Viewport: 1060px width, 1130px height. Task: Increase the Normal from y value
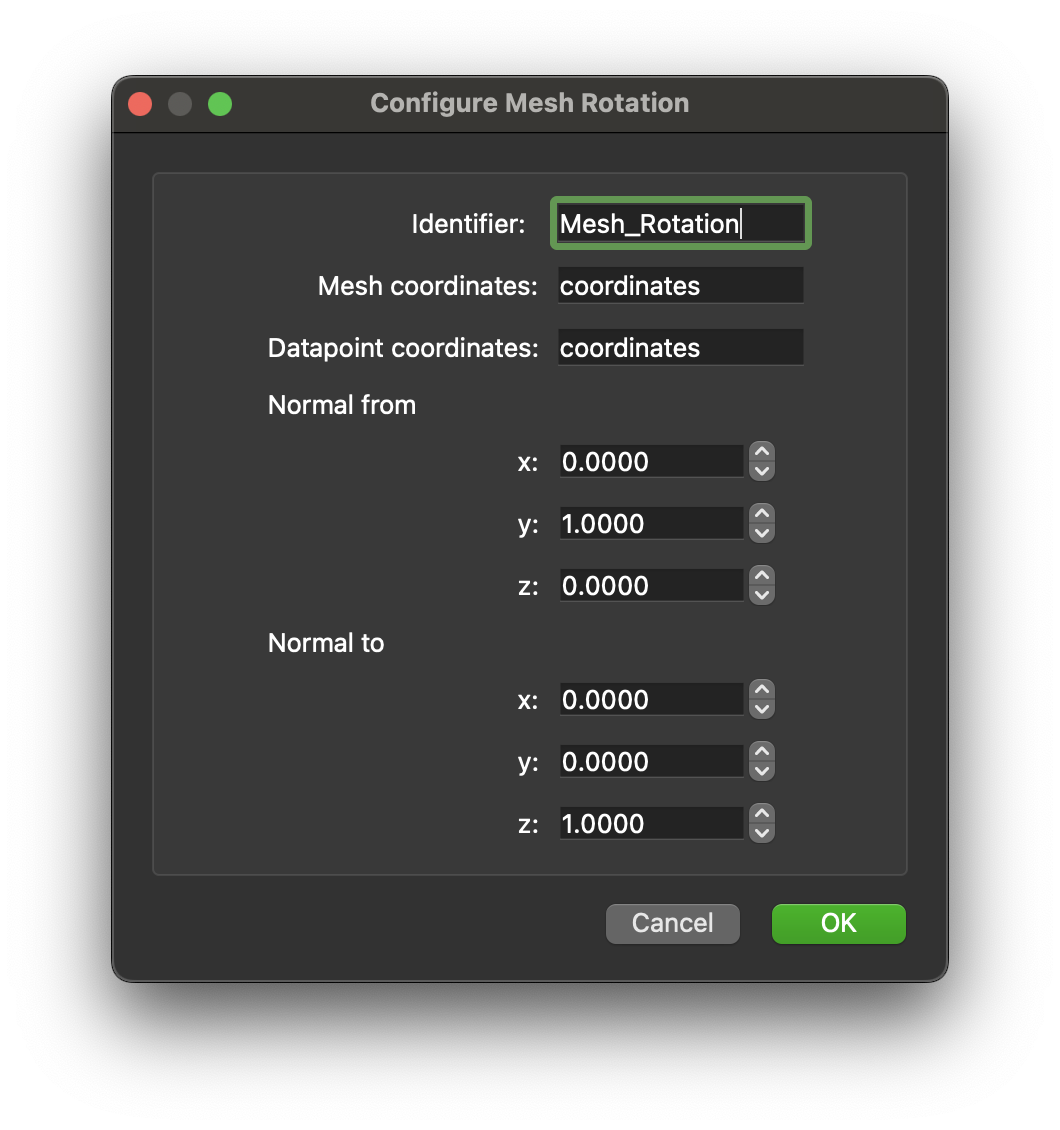[x=762, y=514]
